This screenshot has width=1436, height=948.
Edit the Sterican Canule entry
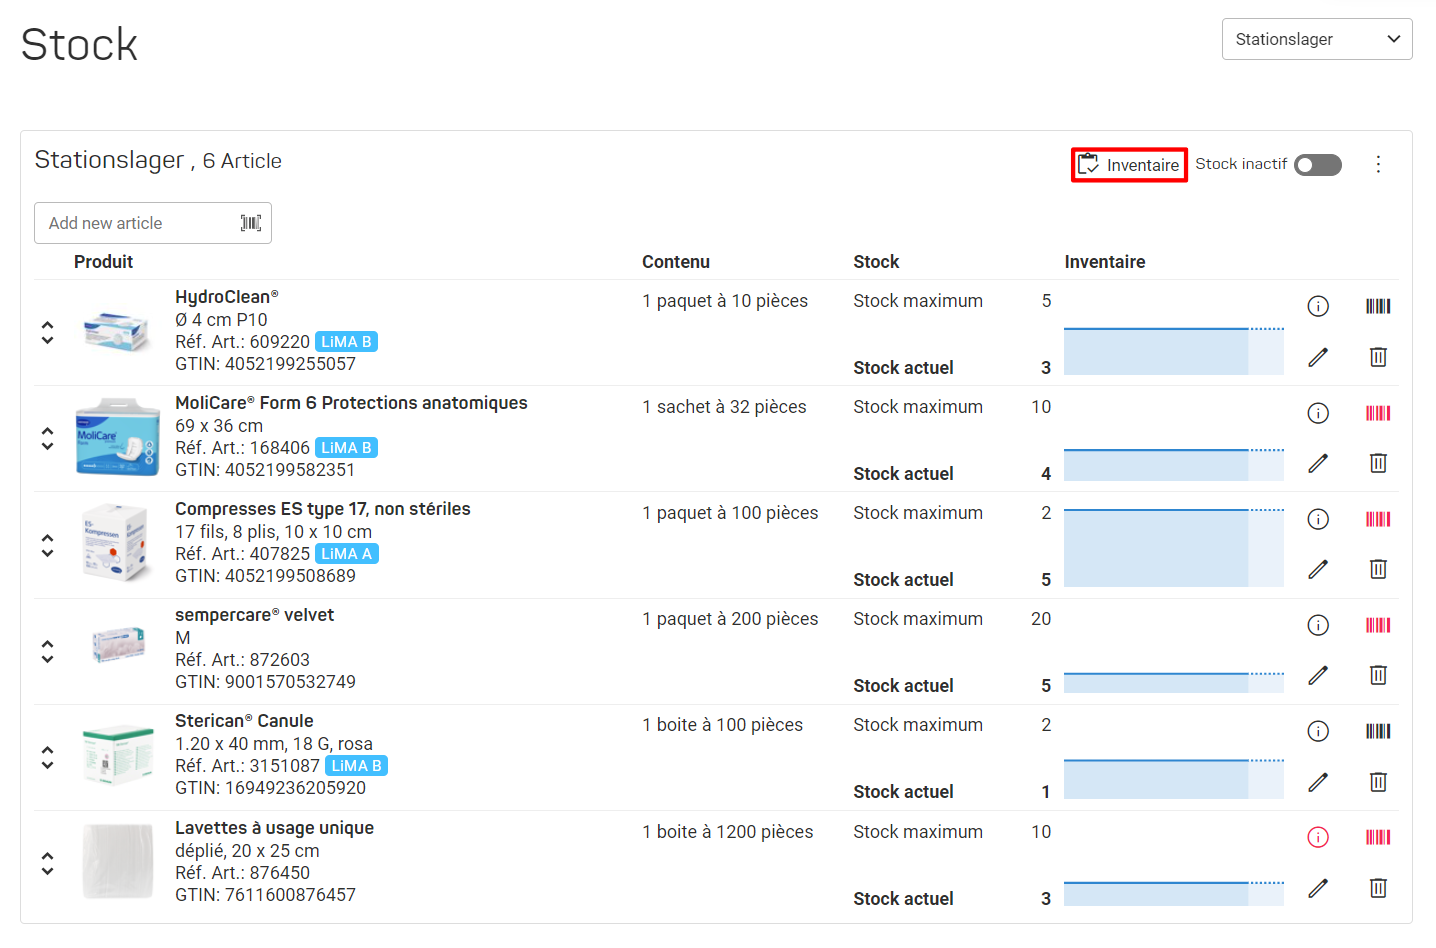(1318, 782)
